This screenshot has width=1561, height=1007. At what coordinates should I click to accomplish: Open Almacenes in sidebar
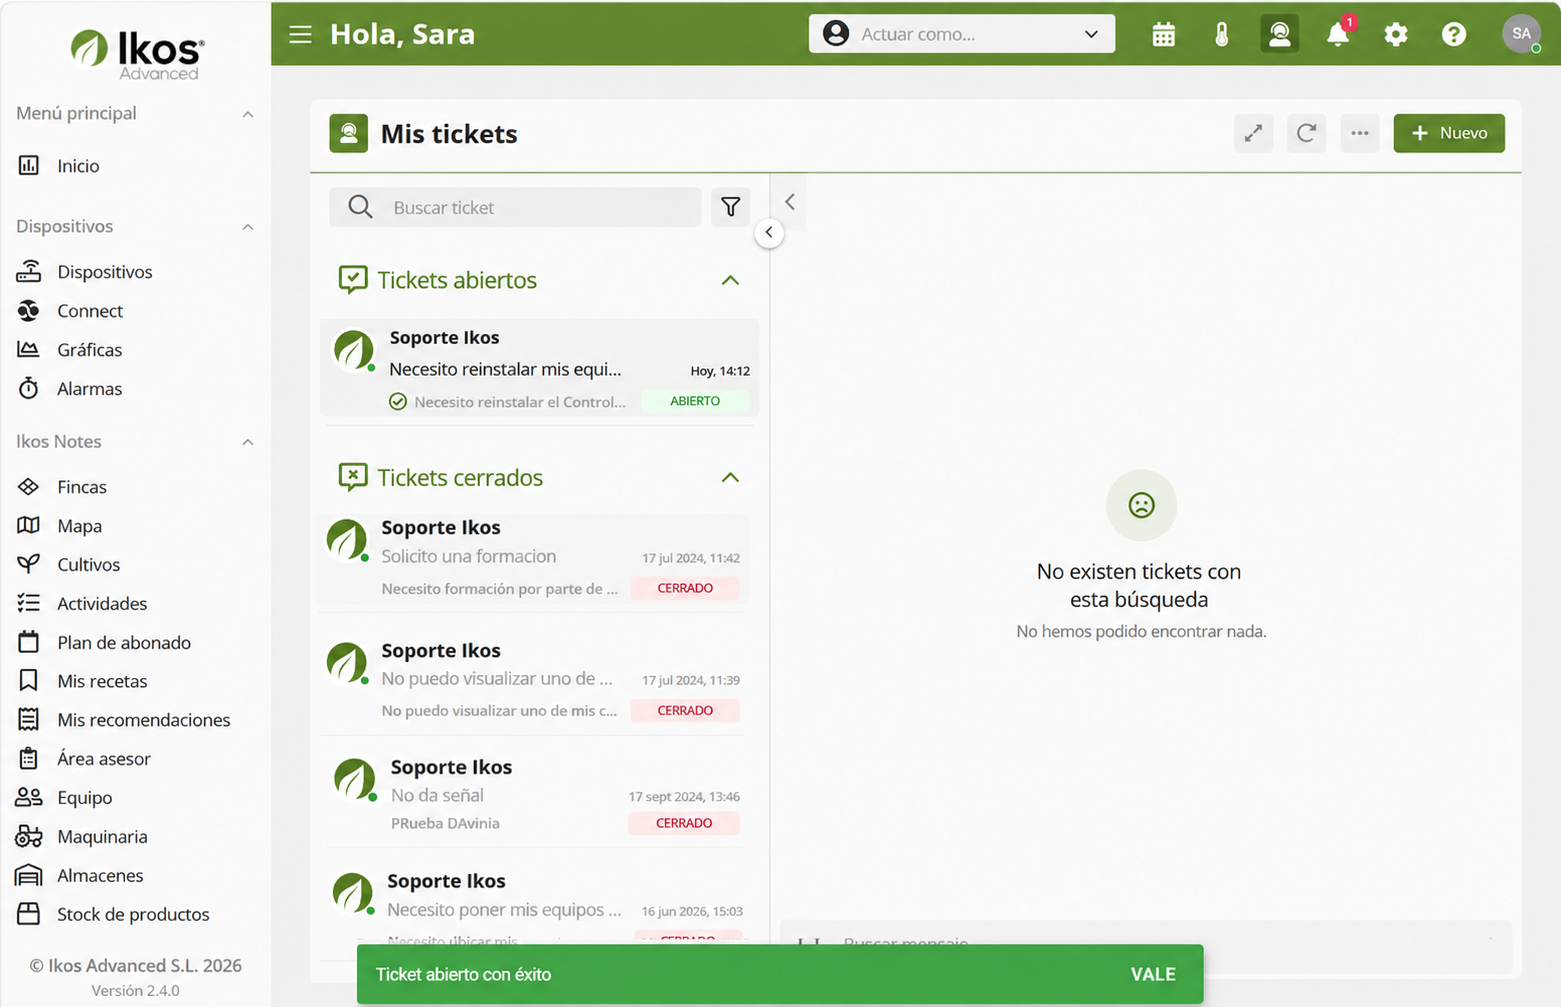99,876
